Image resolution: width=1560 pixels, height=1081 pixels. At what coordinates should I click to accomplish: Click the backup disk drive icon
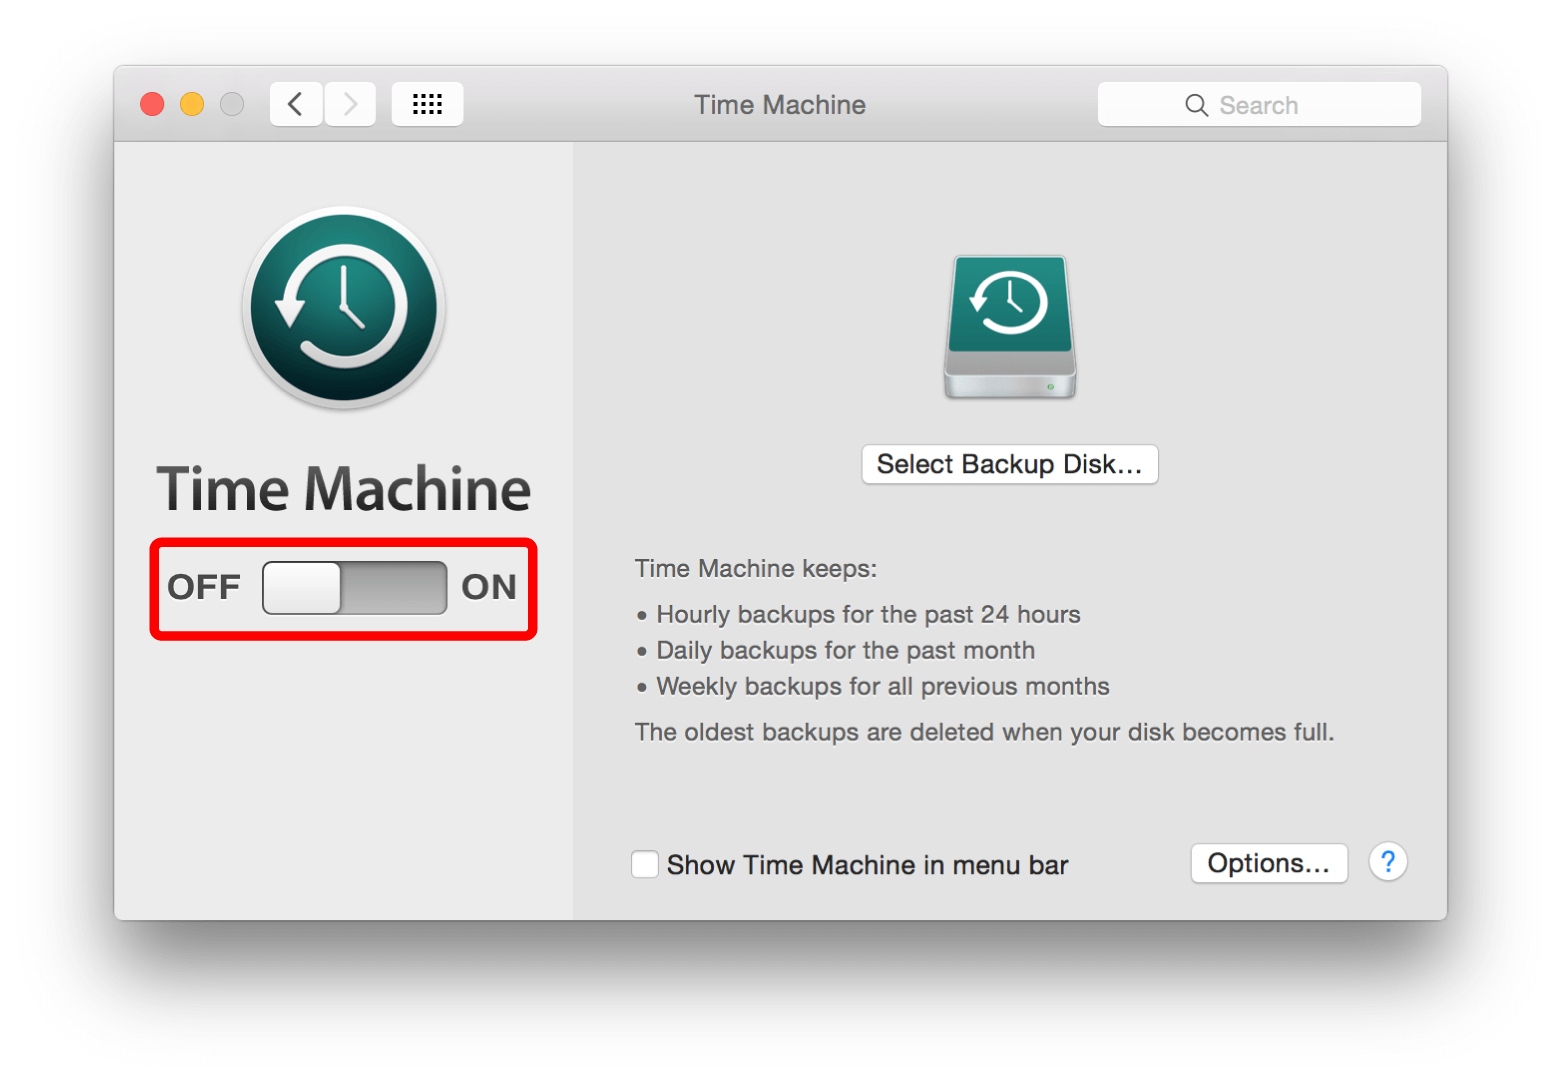[1010, 327]
